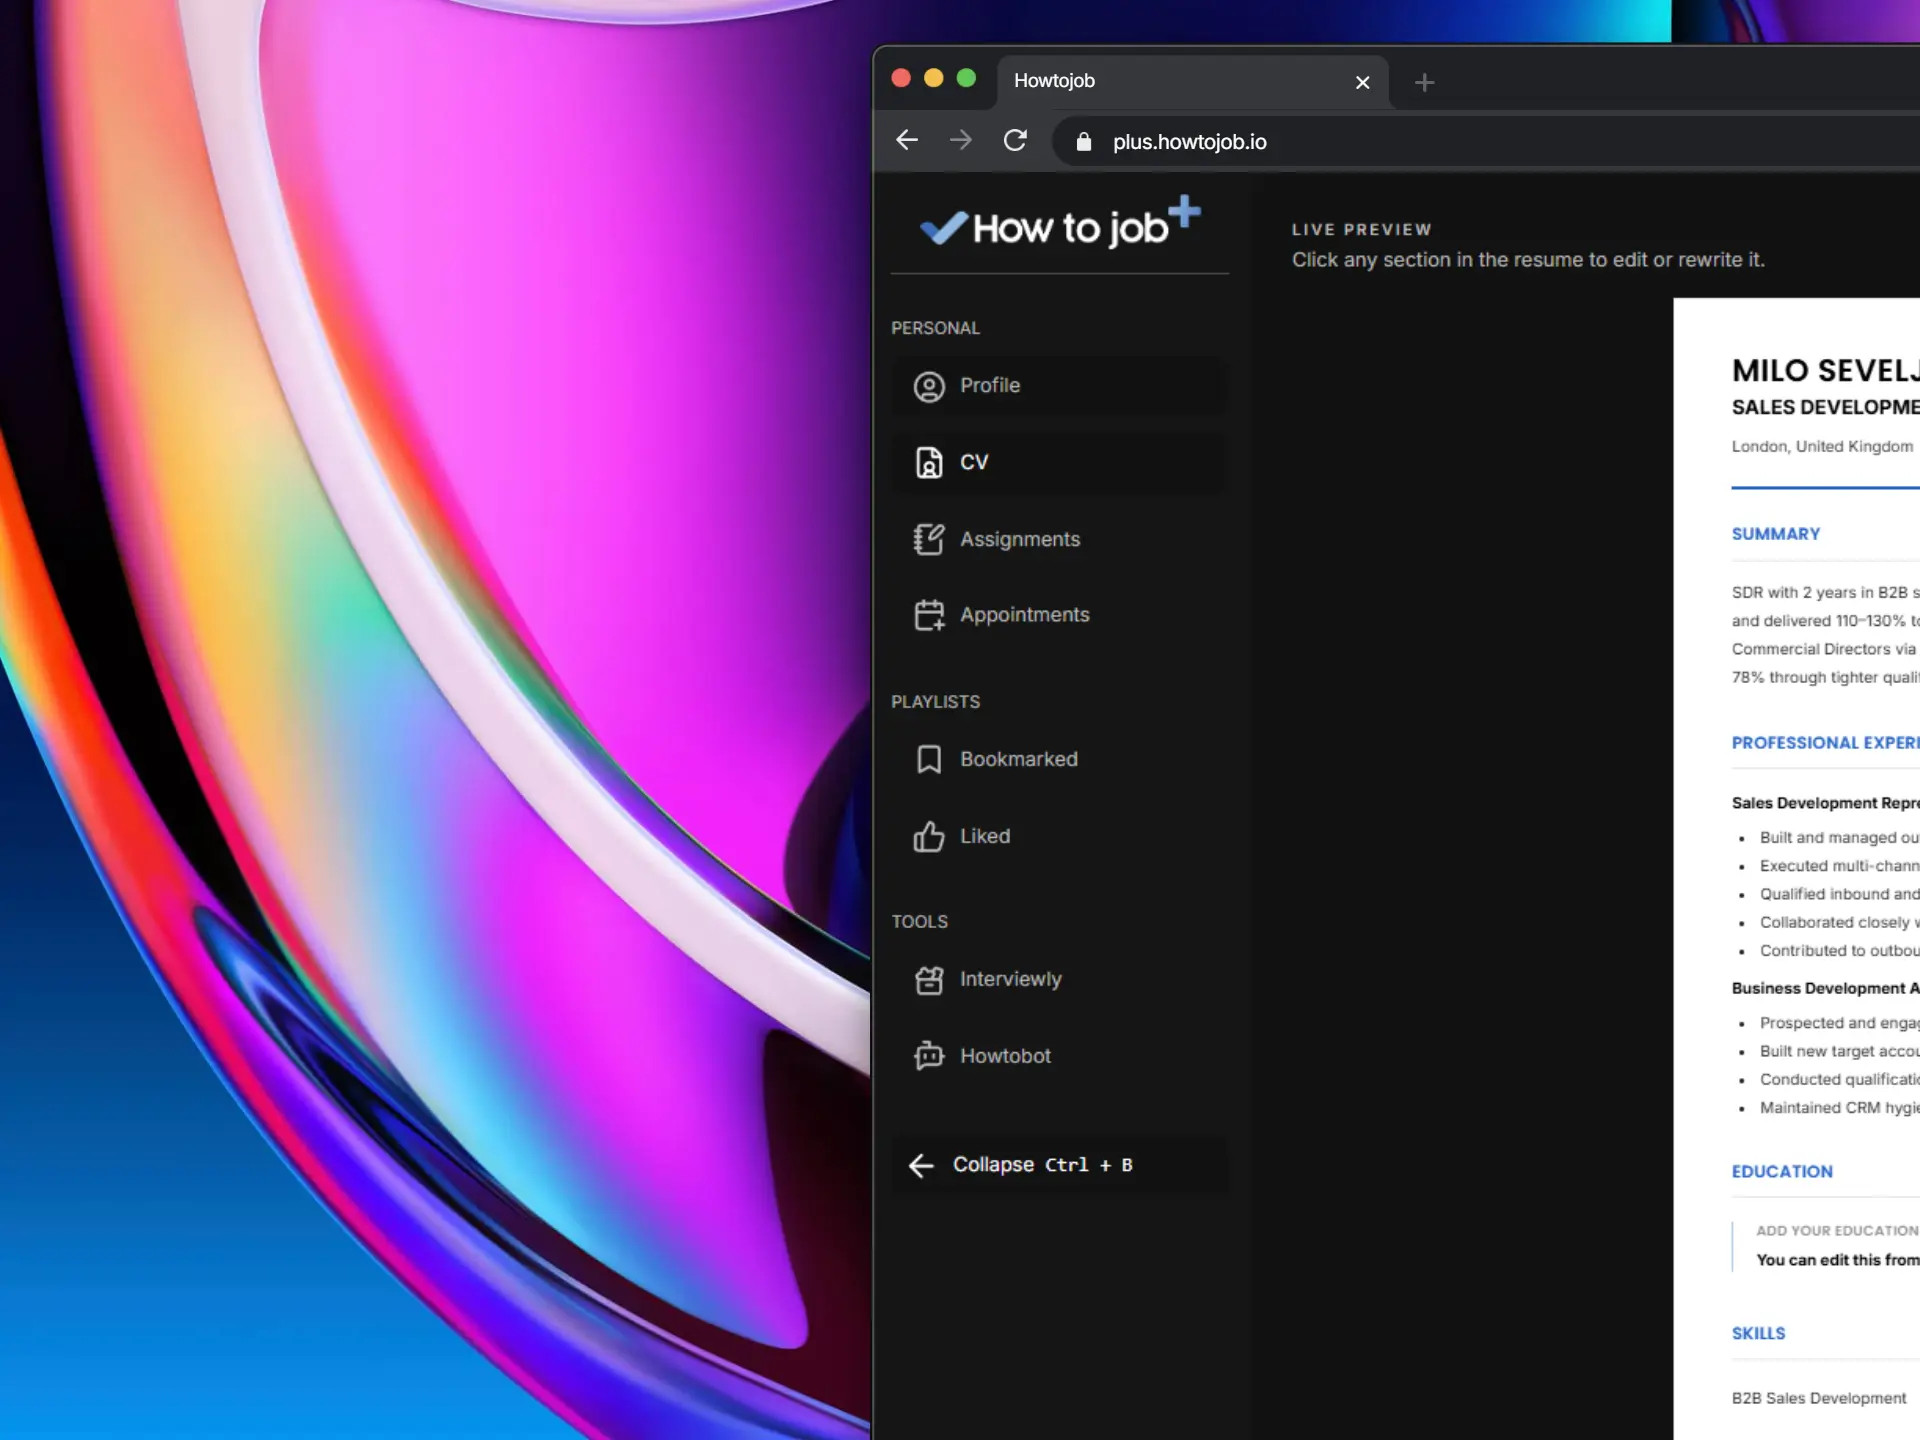Click the browser forward arrow
1920x1440 pixels.
click(x=961, y=141)
